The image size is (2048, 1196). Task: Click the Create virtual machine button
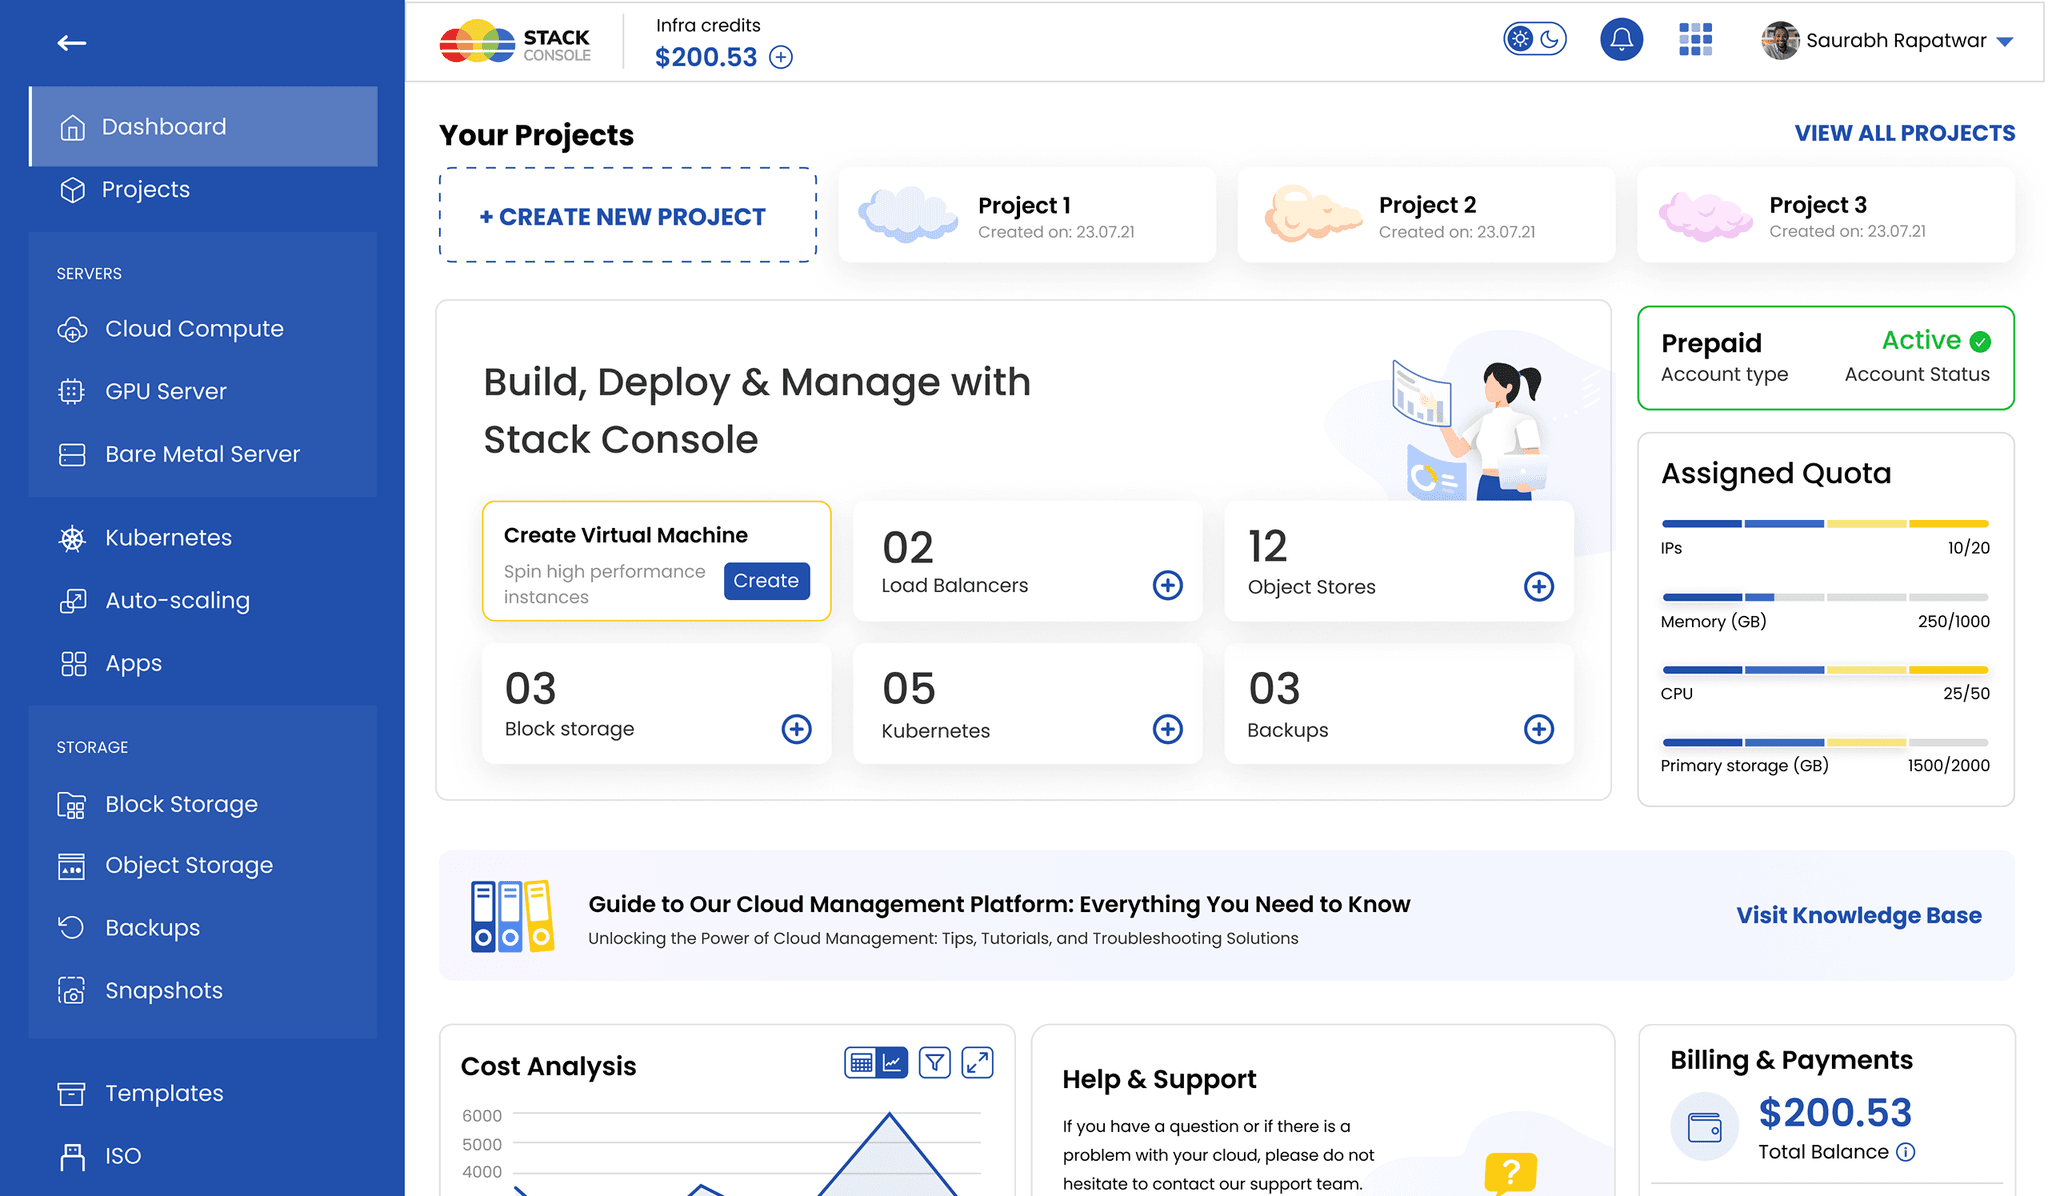click(766, 581)
